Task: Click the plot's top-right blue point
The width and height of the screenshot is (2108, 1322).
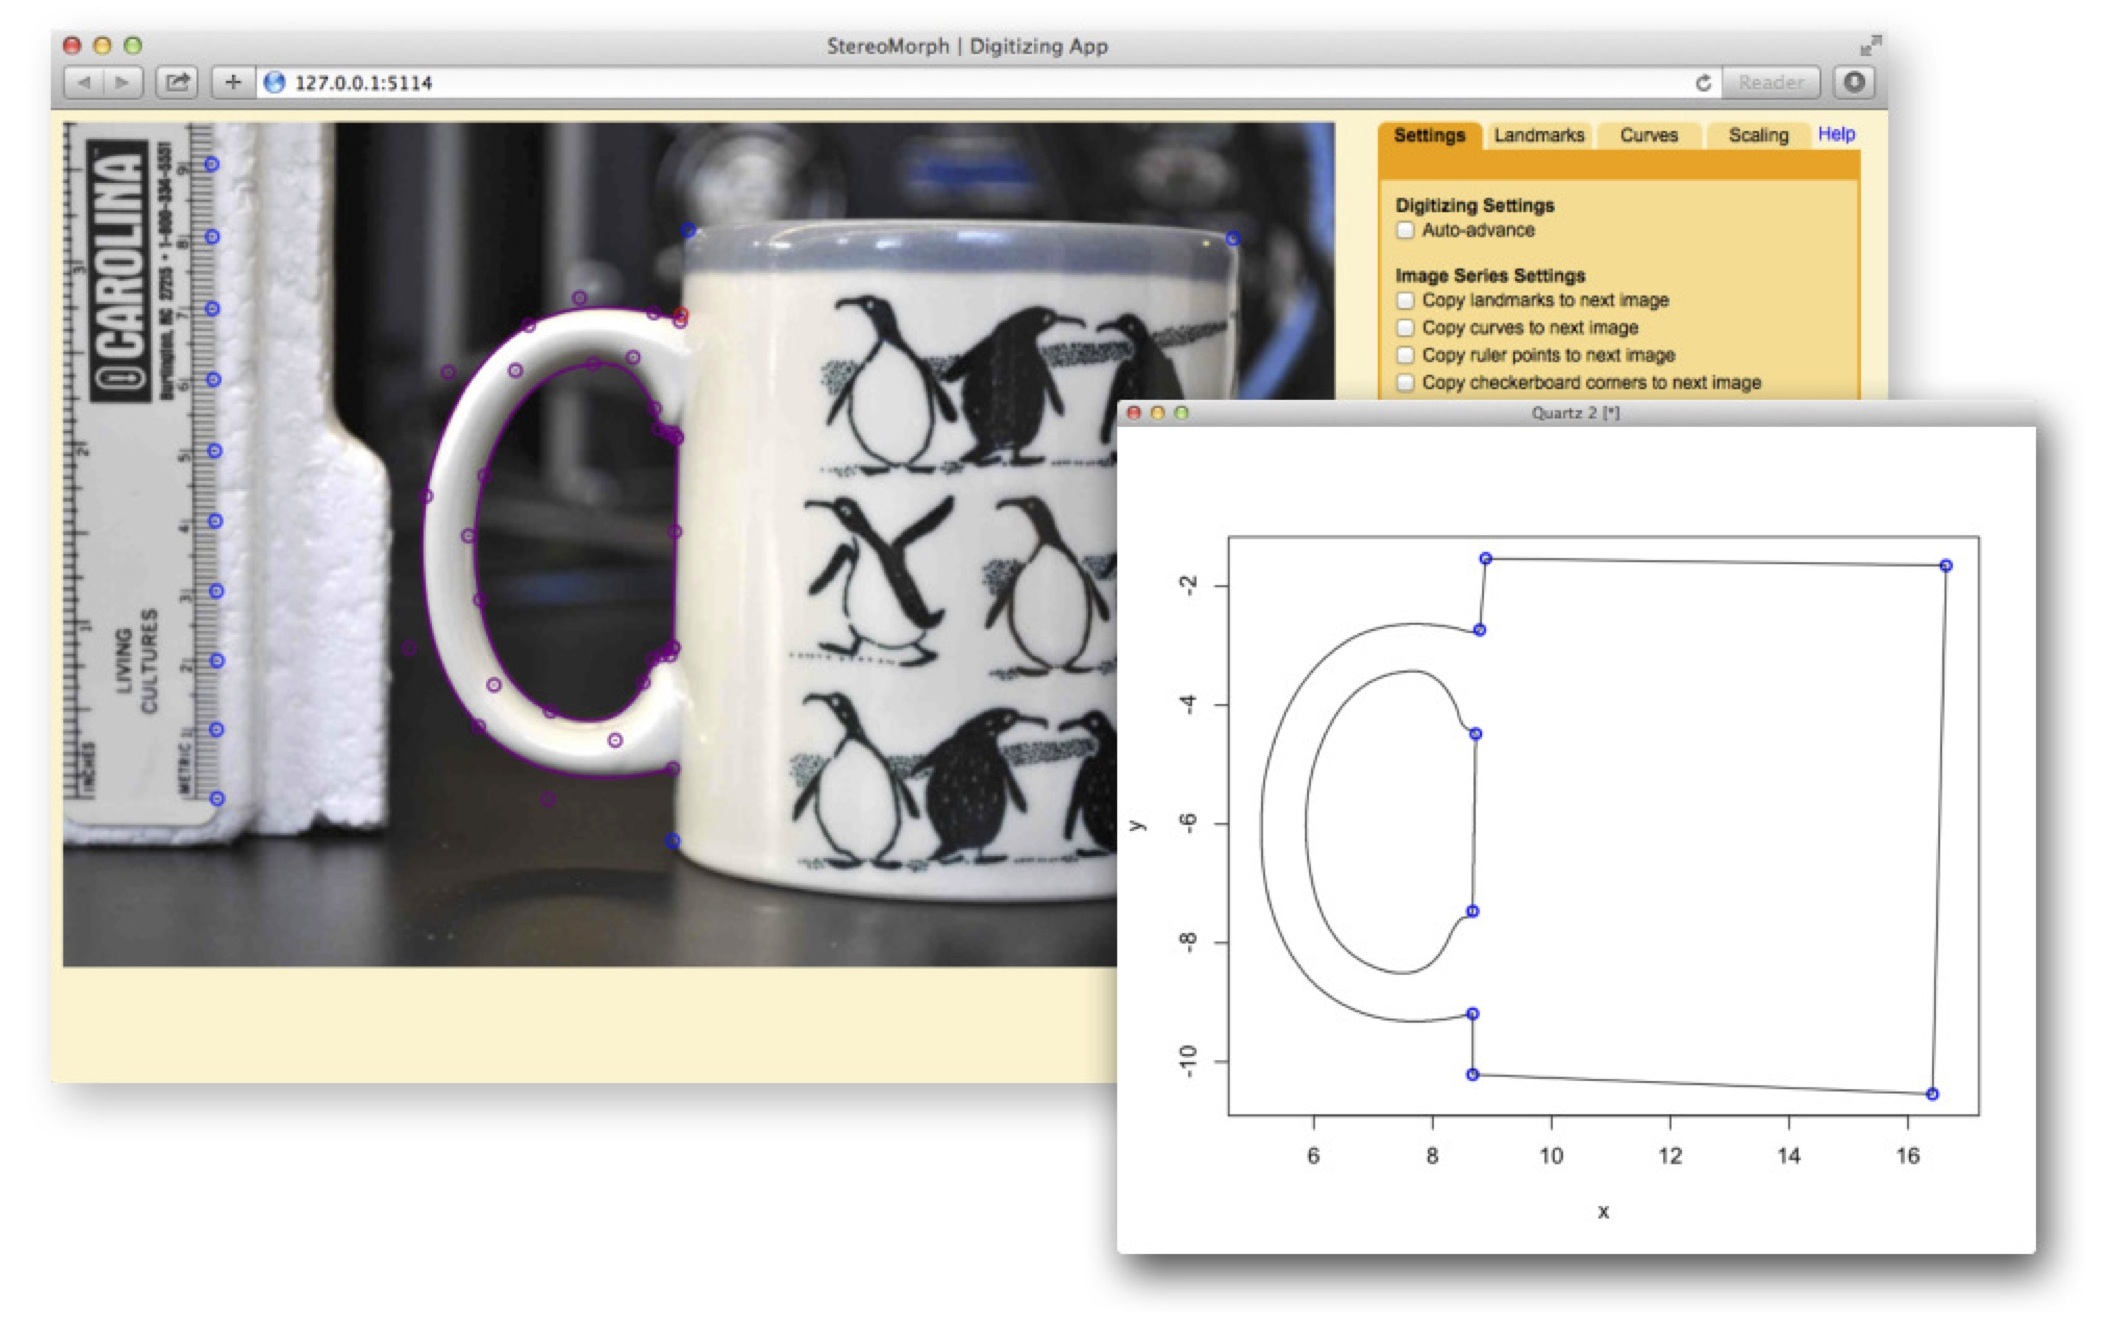Action: (1946, 566)
